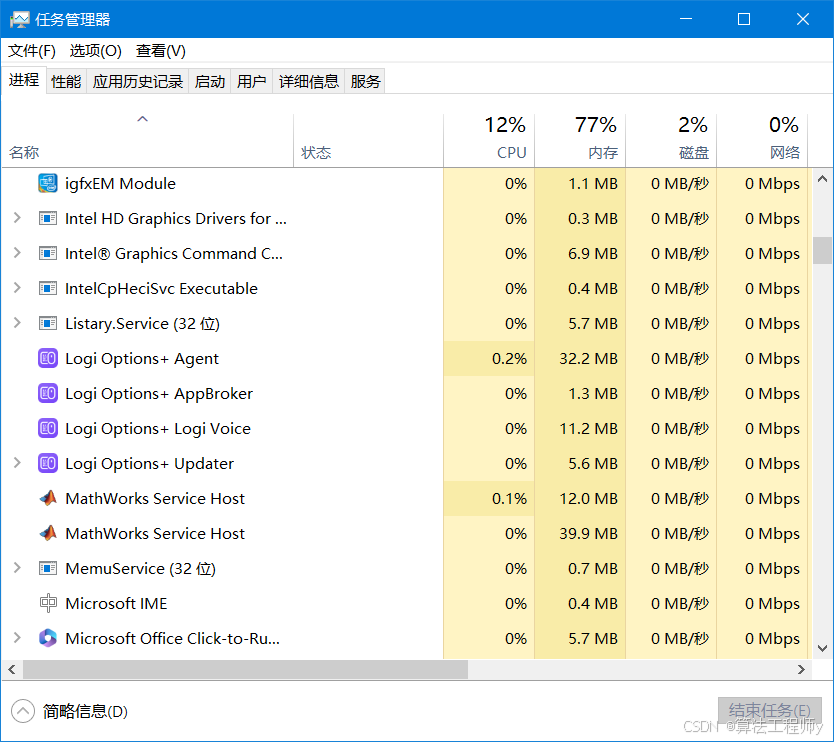
Task: Expand the Microsoft Office Click-to-Run group
Action: [x=17, y=638]
